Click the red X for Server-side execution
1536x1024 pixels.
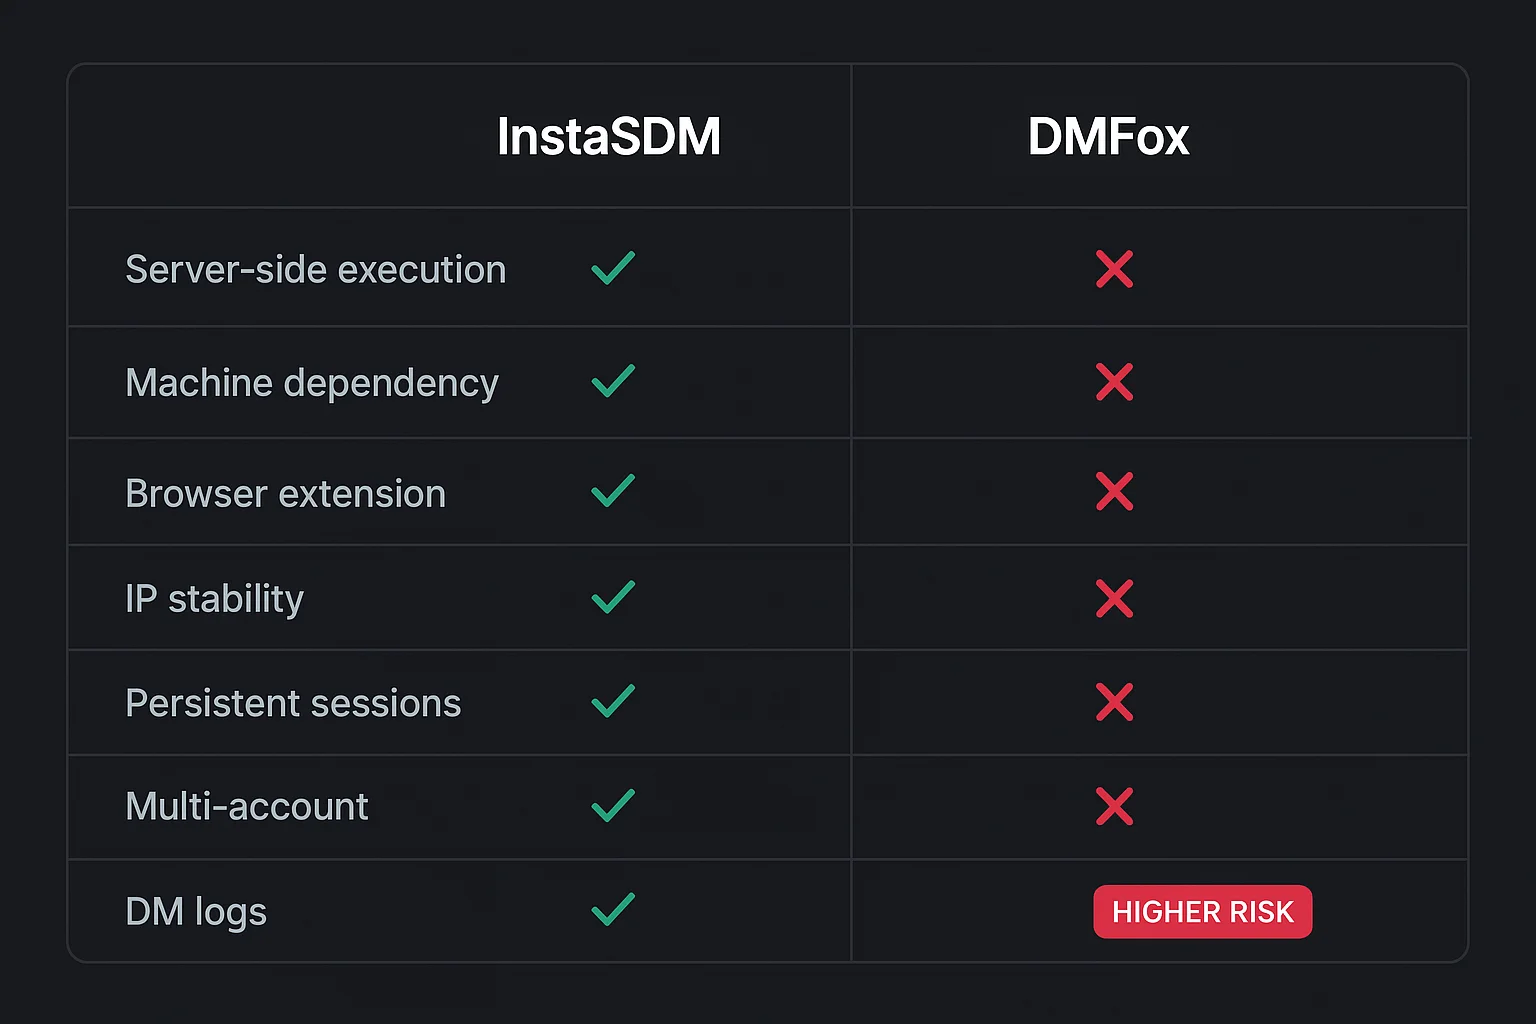[1114, 269]
